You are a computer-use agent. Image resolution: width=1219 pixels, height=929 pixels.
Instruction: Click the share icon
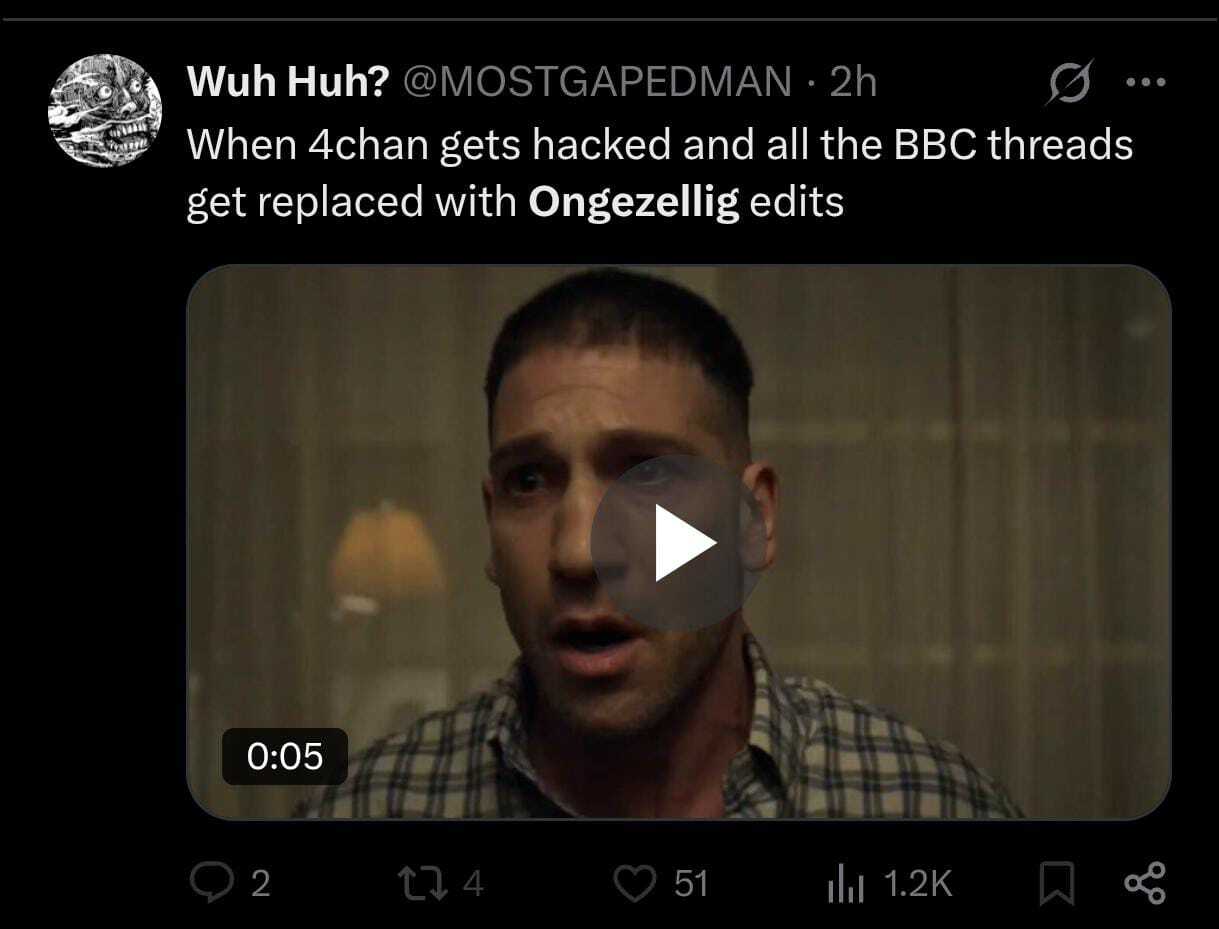coord(1145,884)
